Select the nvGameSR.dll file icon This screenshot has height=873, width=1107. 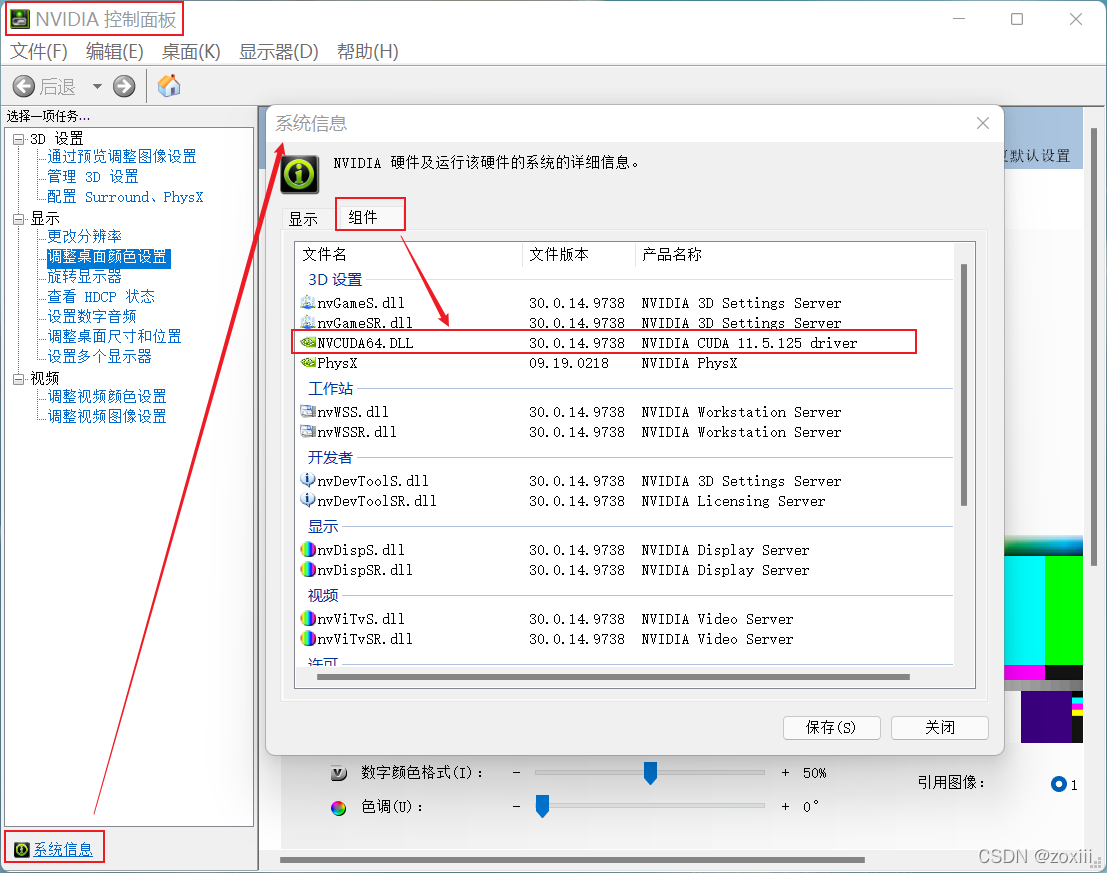(308, 323)
